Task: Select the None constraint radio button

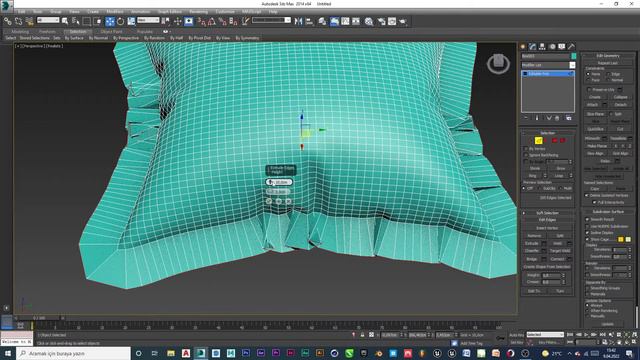Action: 588,74
